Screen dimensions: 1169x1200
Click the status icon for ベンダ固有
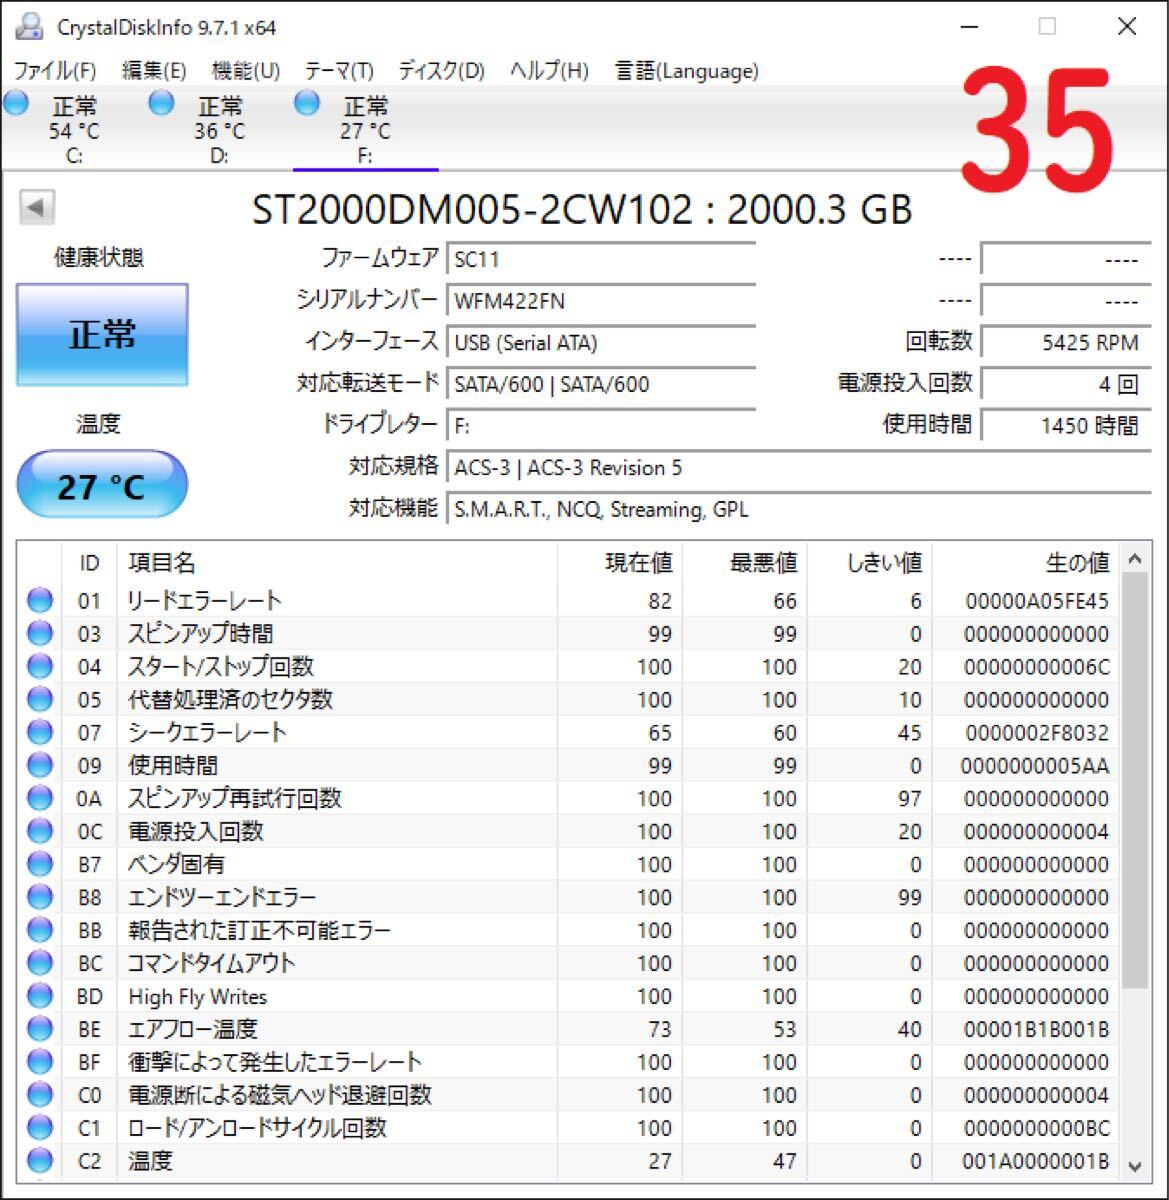click(40, 864)
